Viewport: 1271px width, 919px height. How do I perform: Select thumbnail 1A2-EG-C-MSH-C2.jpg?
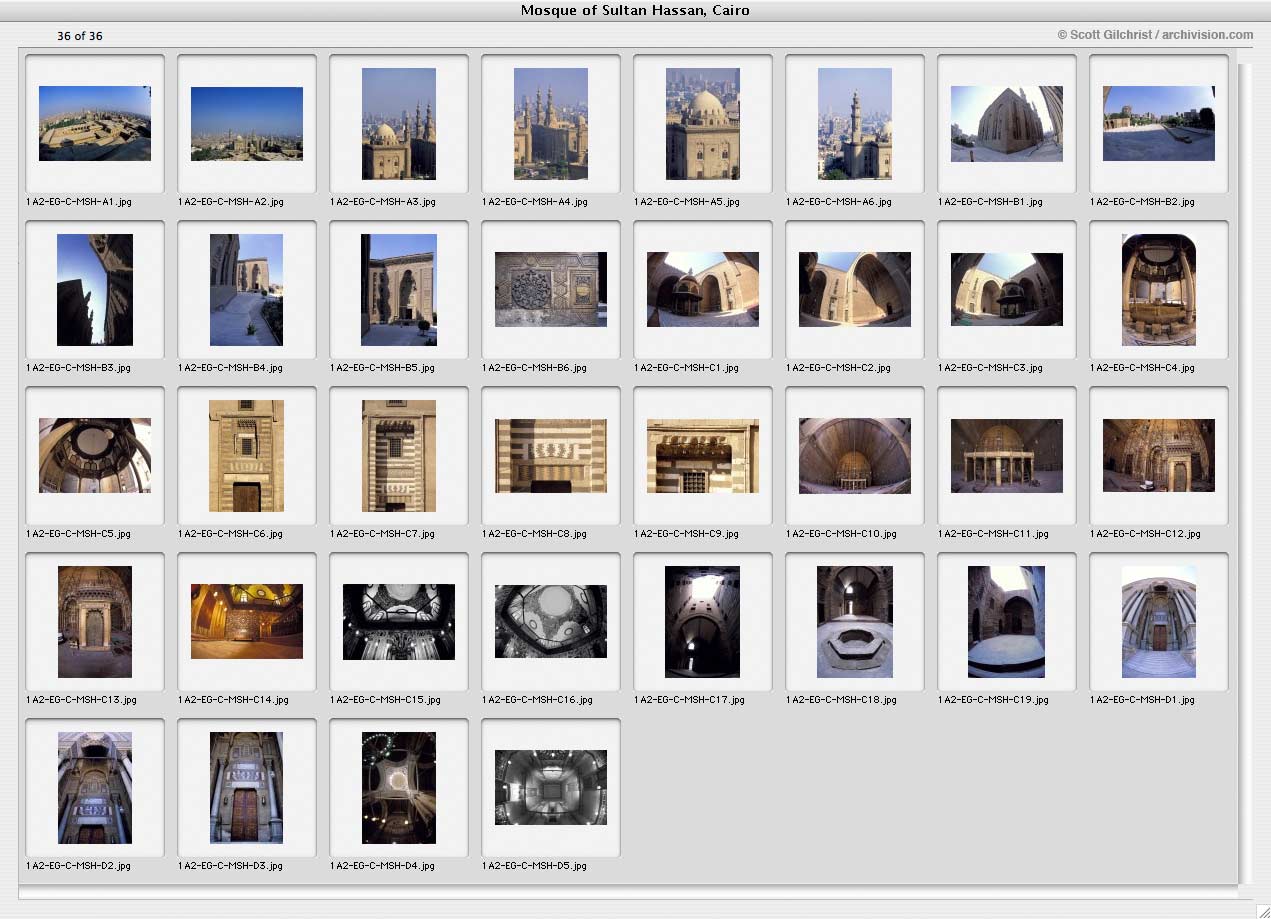coord(855,290)
